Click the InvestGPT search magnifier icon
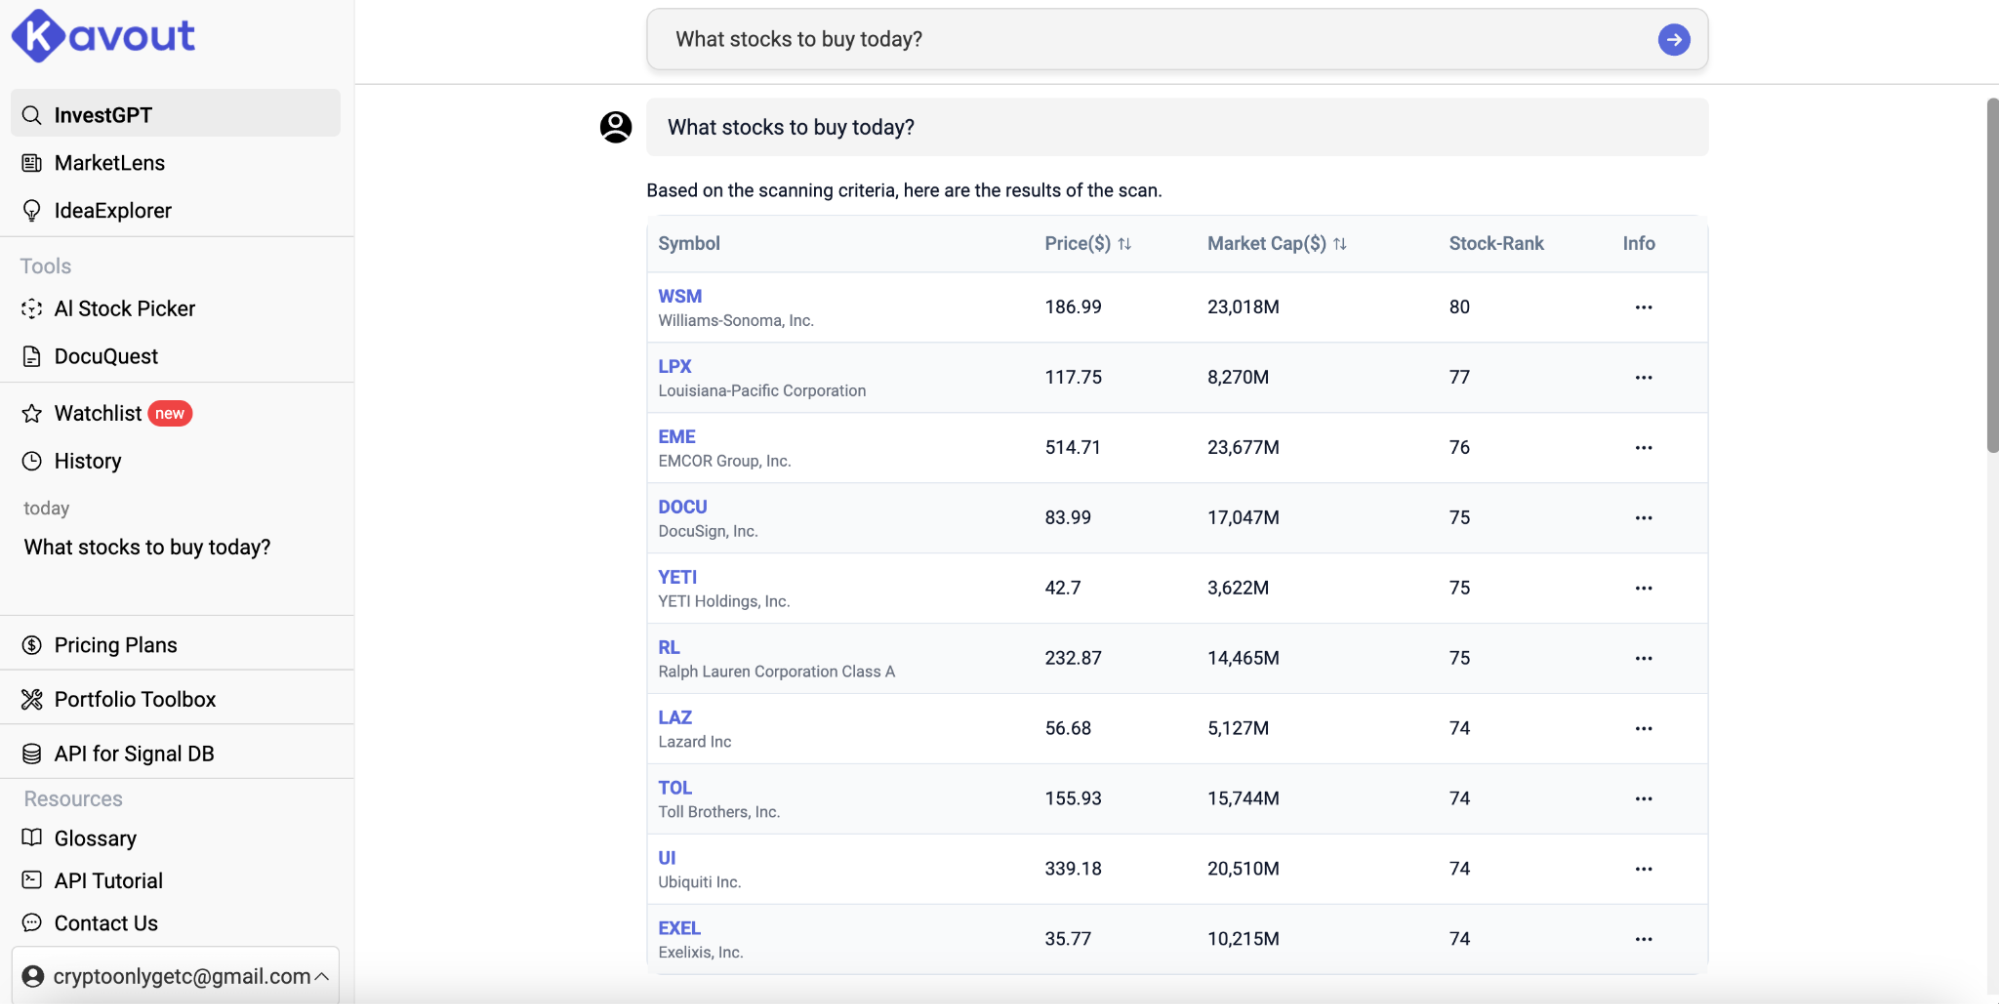Viewport: 1999px width, 1005px height. [x=32, y=115]
